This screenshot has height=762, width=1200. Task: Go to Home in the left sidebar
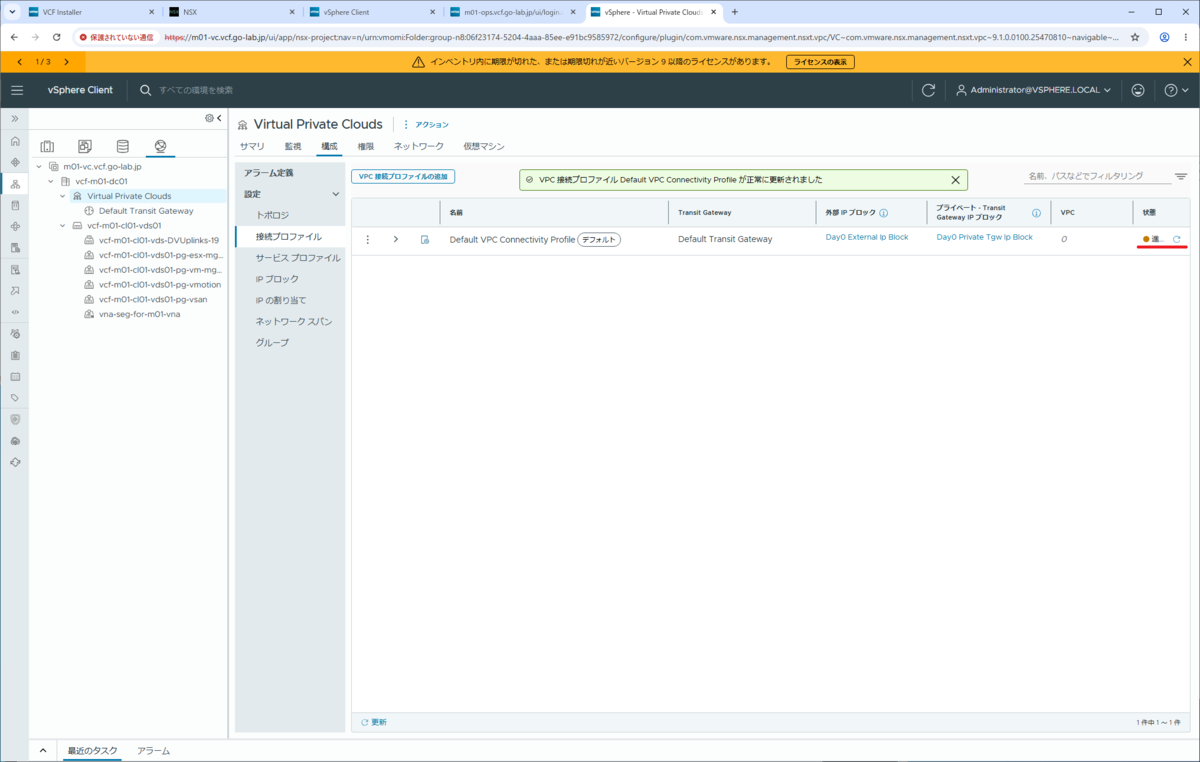(15, 141)
